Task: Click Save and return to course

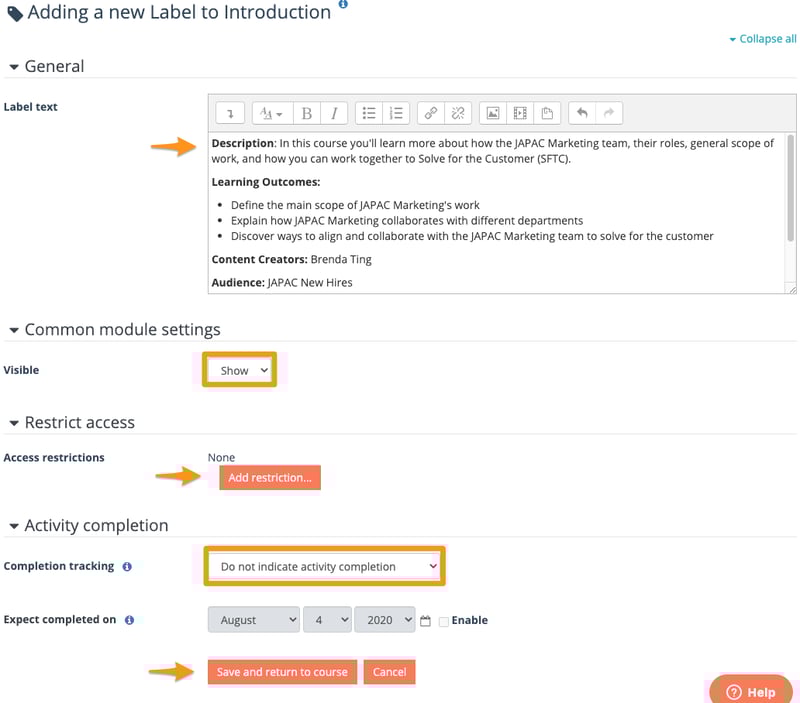Action: point(282,672)
